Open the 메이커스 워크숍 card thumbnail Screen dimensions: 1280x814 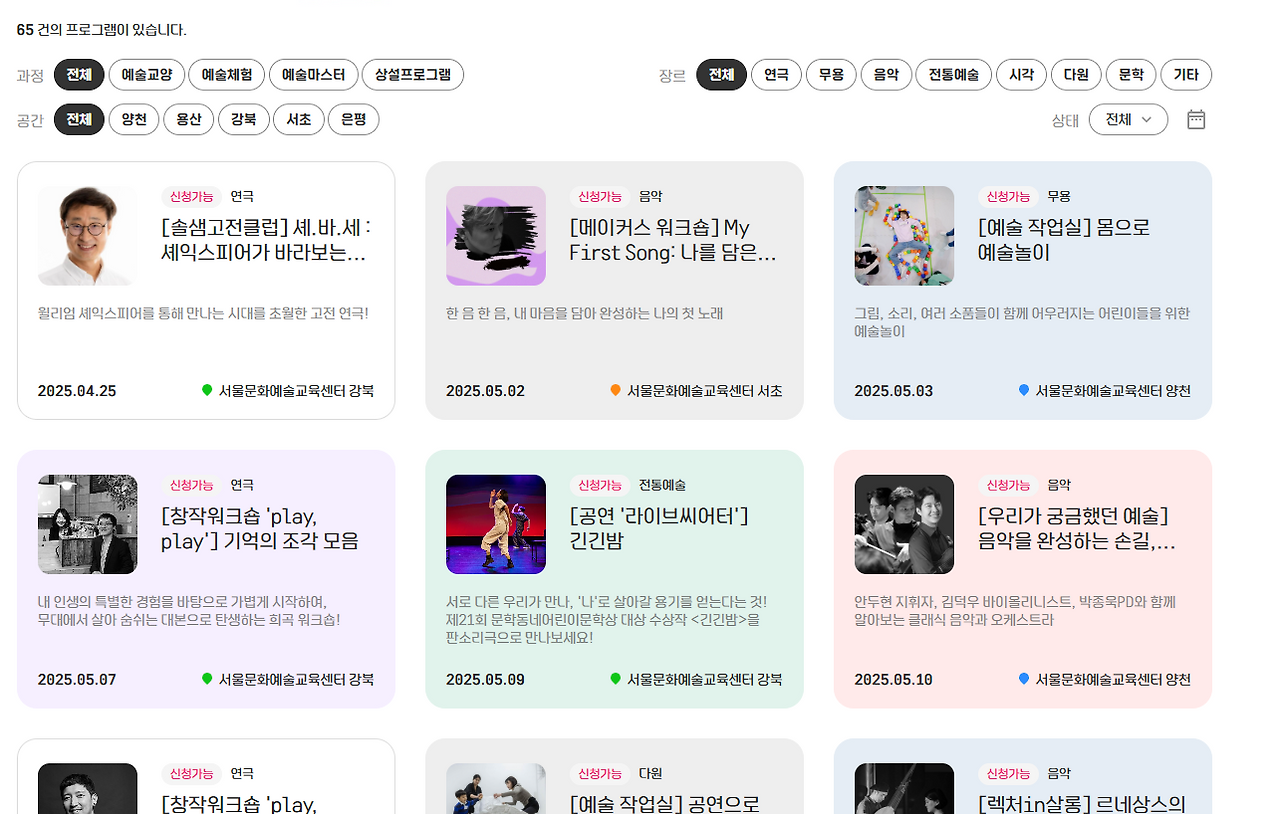tap(496, 236)
